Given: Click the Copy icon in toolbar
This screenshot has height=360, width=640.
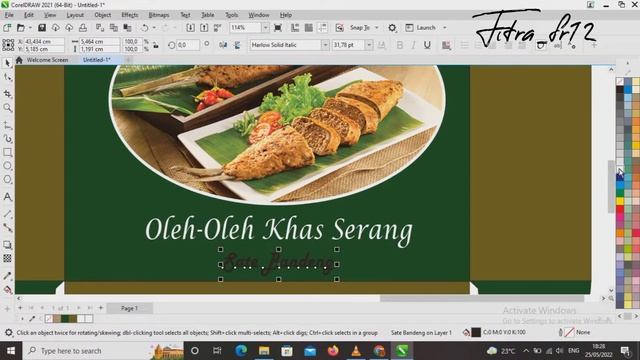Looking at the screenshot, I should [113, 28].
